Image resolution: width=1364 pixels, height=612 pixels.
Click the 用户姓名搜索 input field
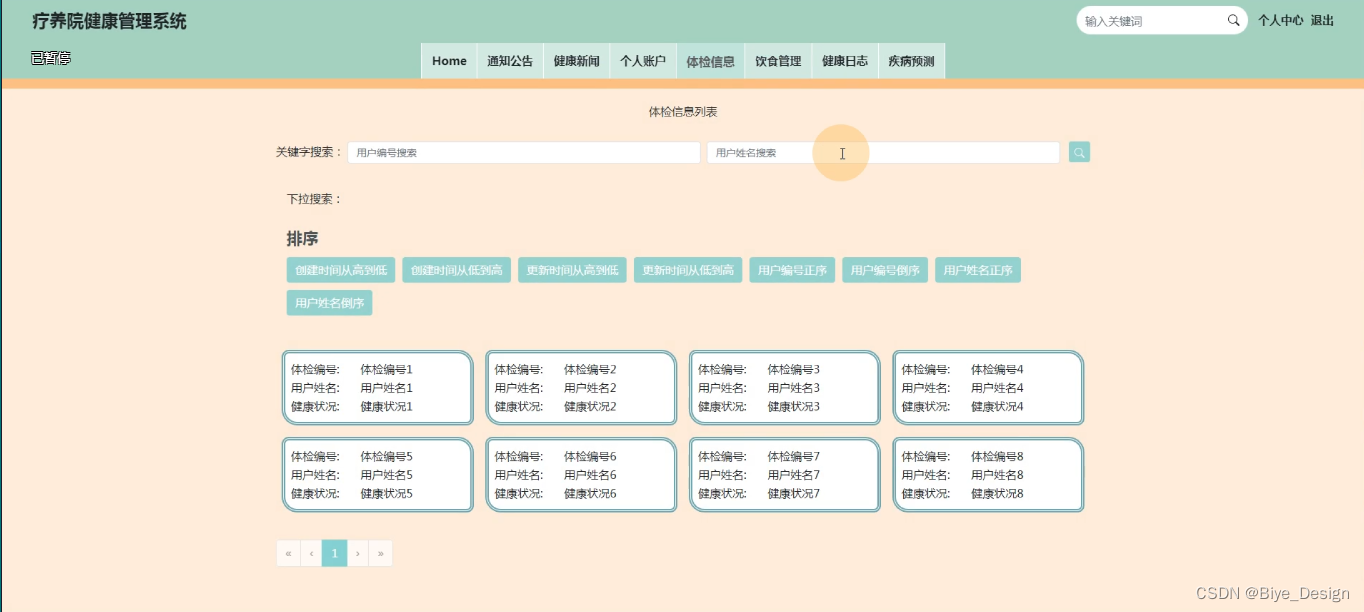click(883, 153)
